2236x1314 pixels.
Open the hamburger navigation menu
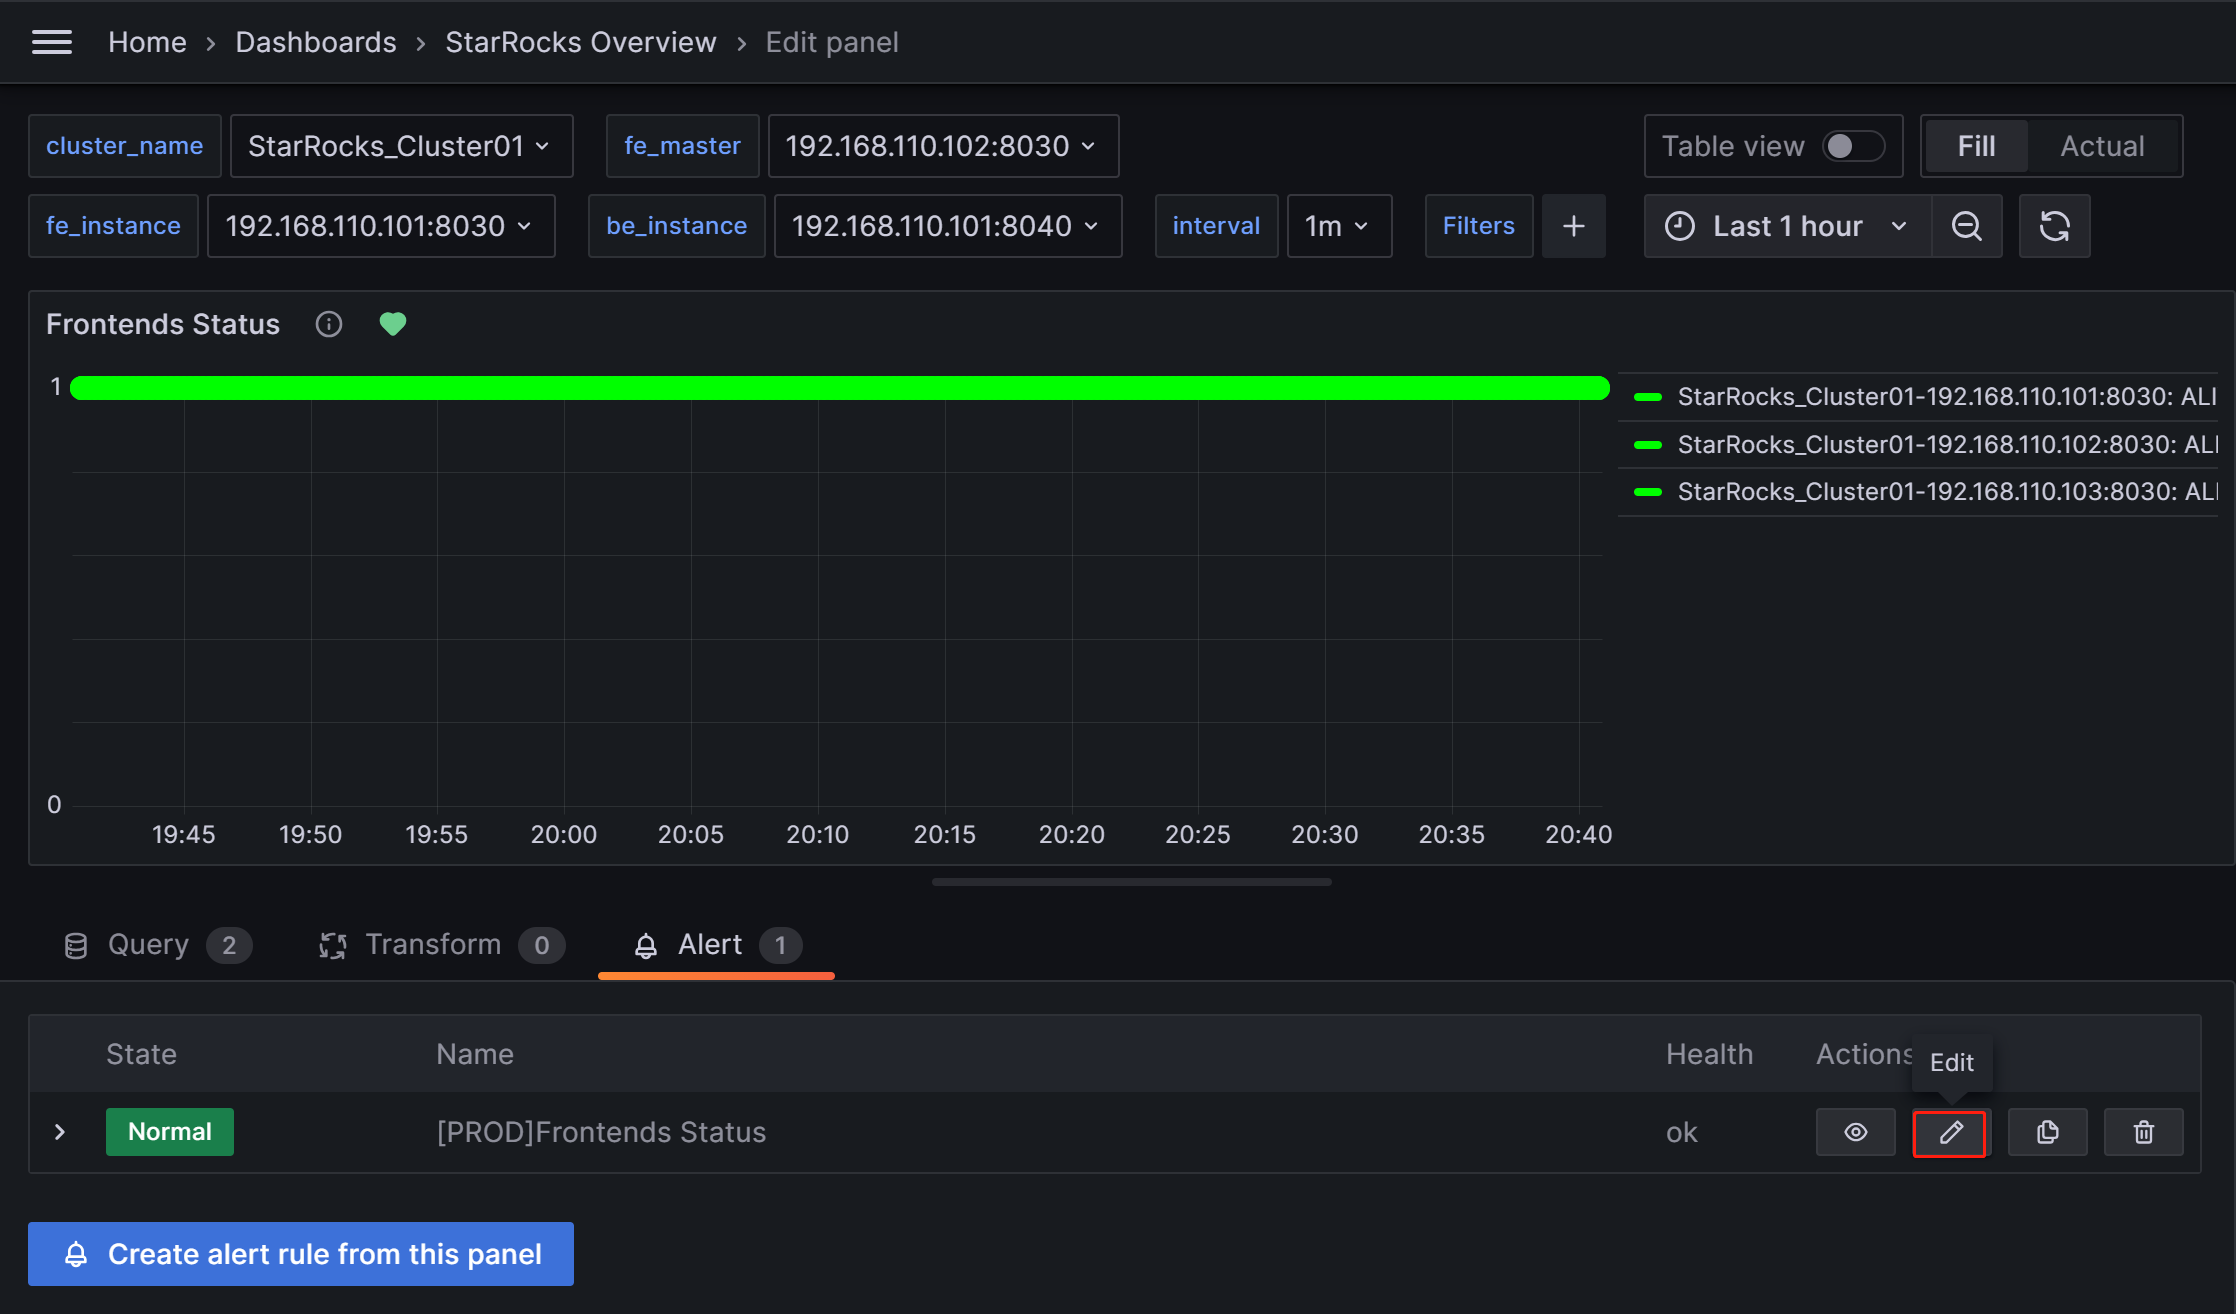point(52,42)
